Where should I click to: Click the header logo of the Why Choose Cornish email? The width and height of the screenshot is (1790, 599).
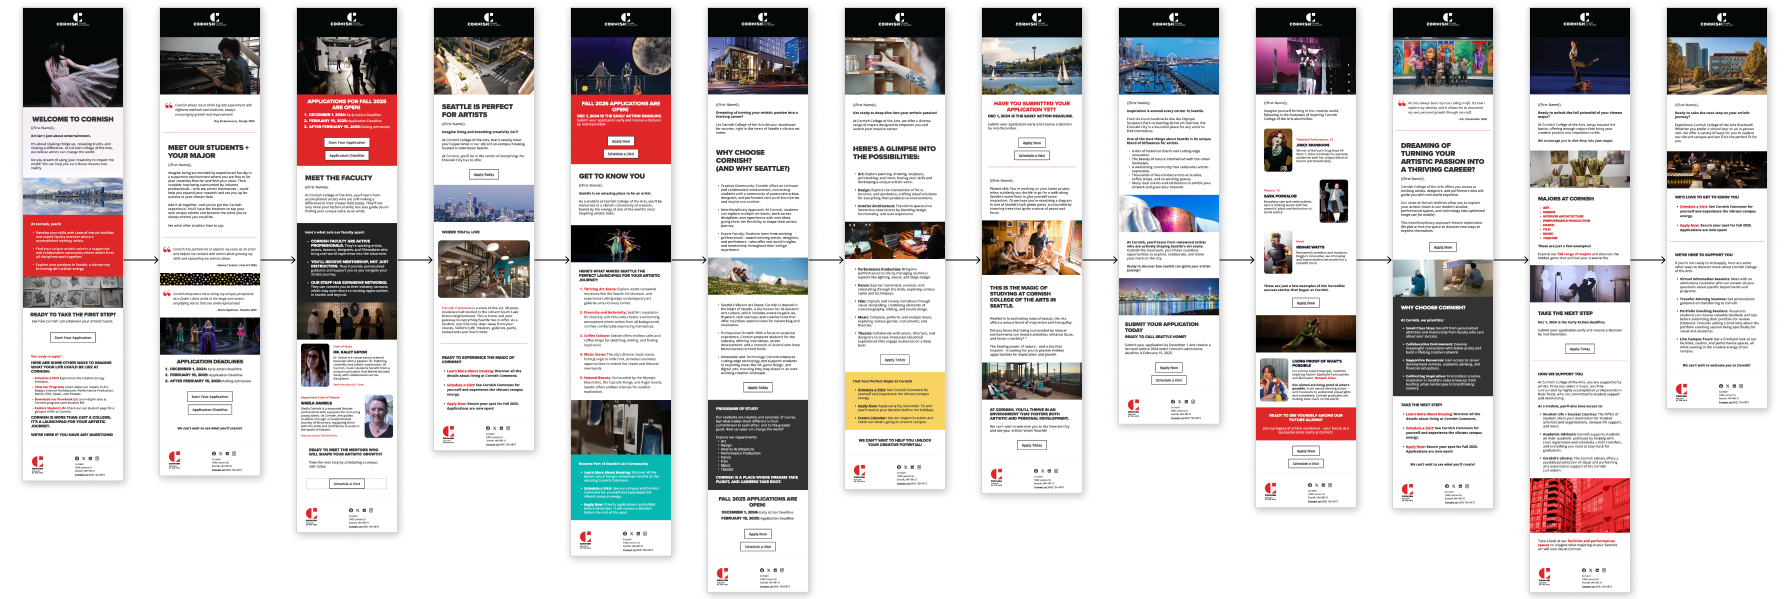758,20
